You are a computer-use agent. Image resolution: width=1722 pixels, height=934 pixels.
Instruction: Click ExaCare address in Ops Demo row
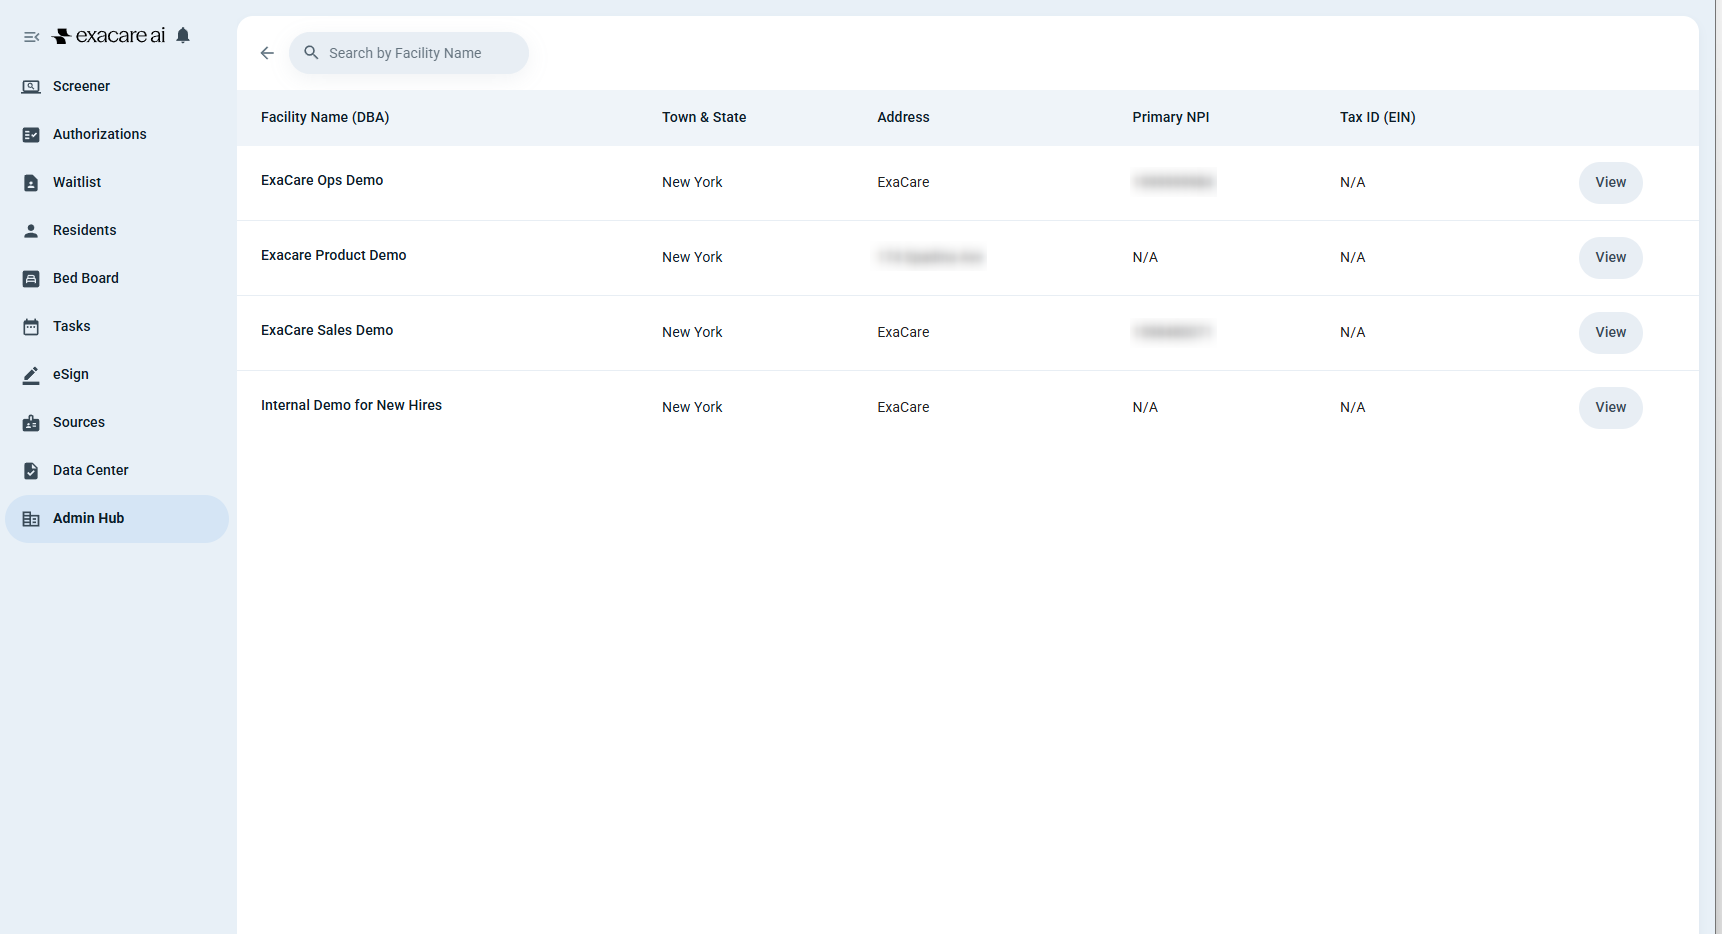coord(903,182)
